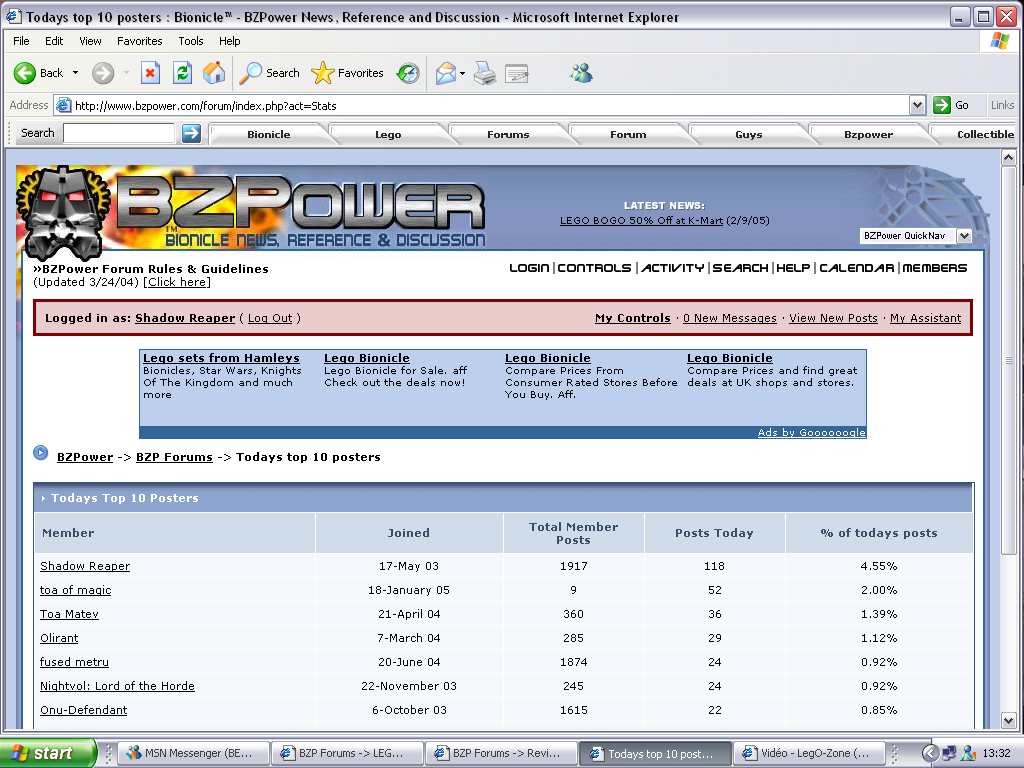Open Shadow Reaper member profile in table
1024x768 pixels.
[85, 566]
